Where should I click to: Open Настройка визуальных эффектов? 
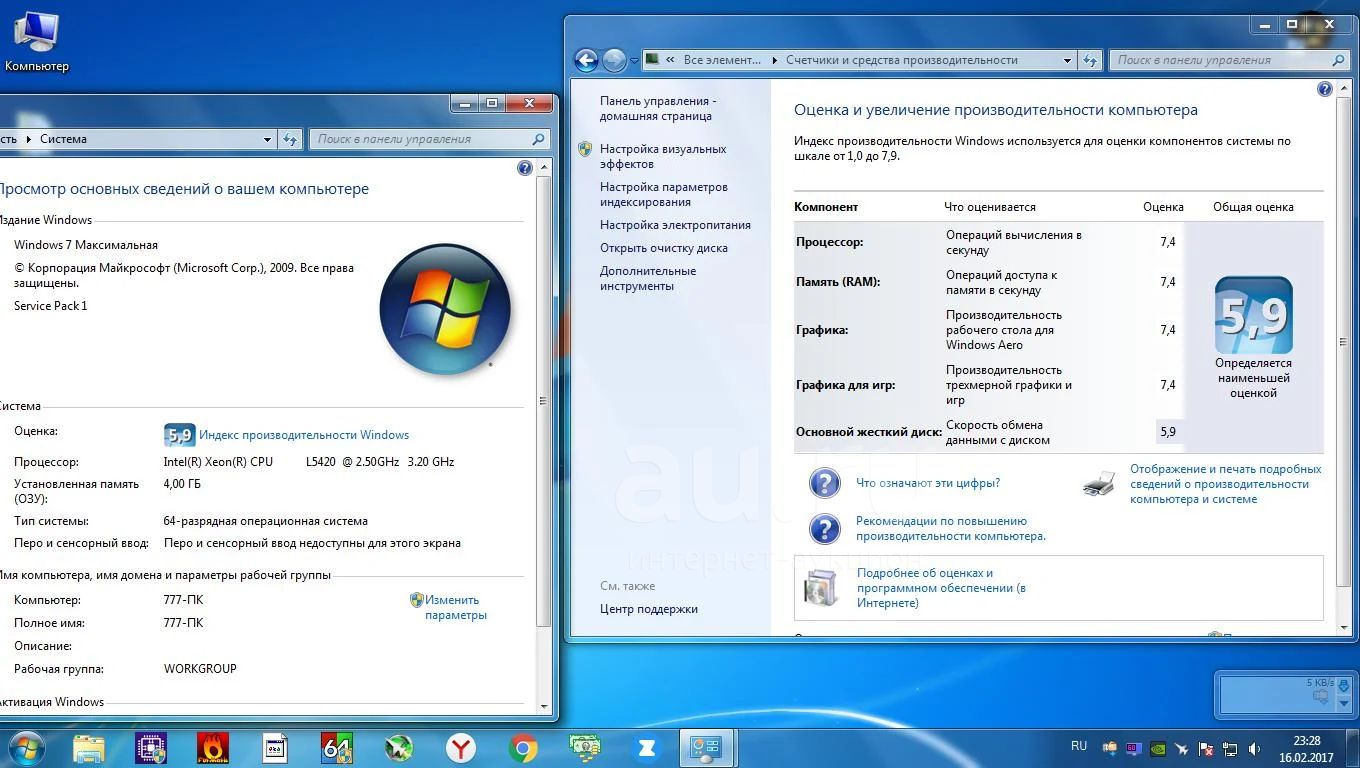[x=663, y=156]
